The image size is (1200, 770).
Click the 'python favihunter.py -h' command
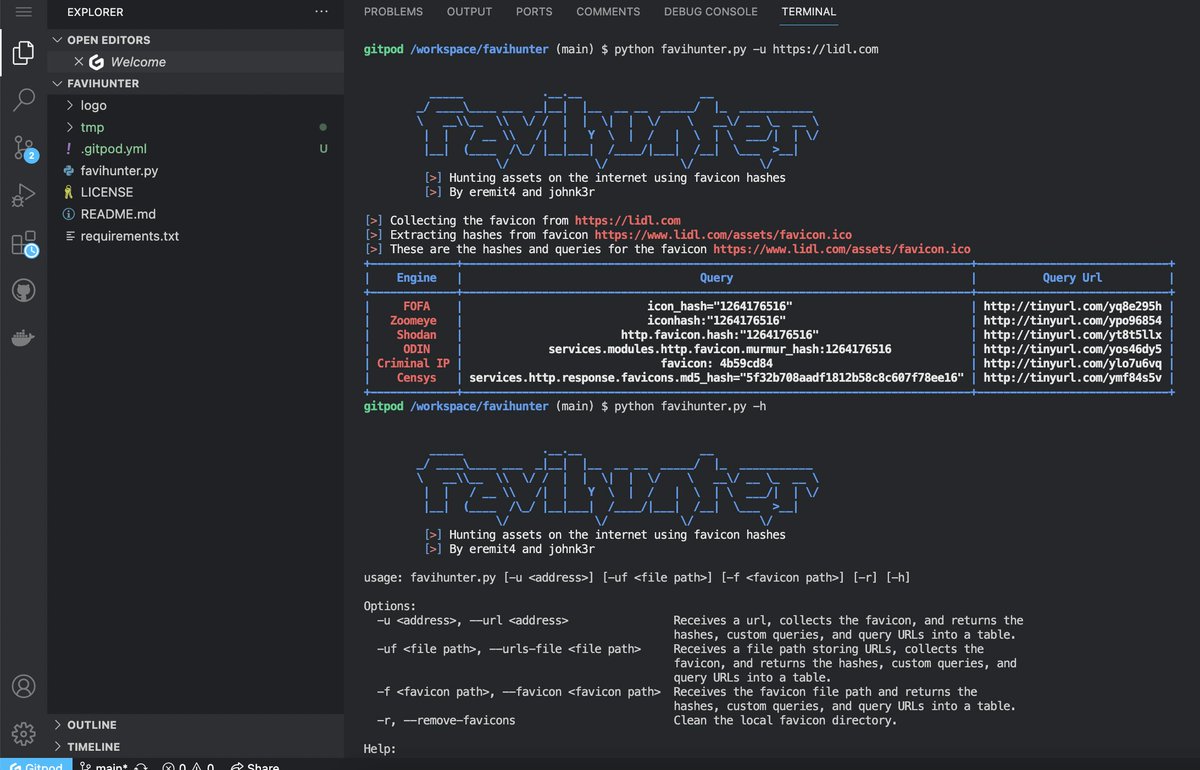click(690, 406)
